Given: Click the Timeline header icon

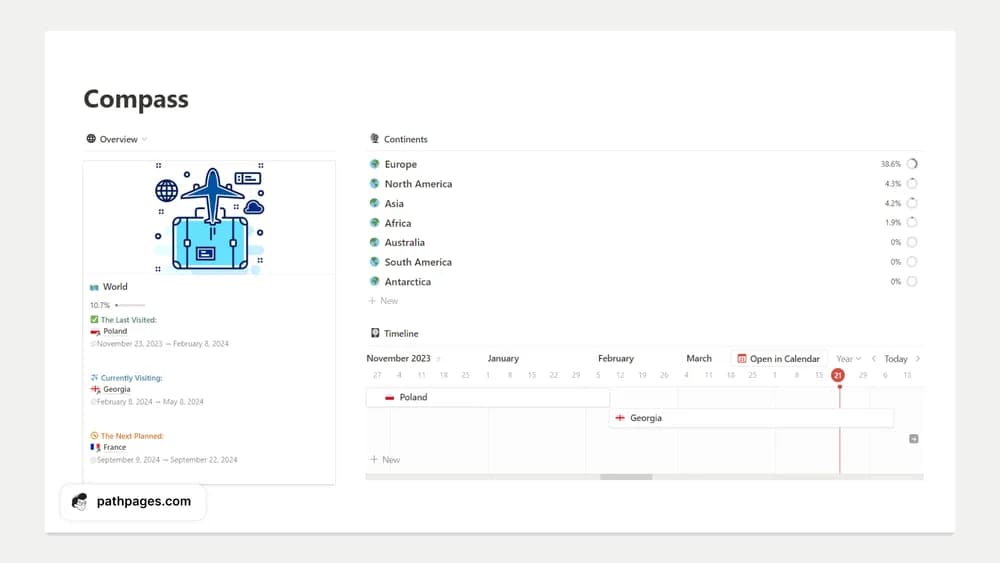Looking at the screenshot, I should point(375,333).
